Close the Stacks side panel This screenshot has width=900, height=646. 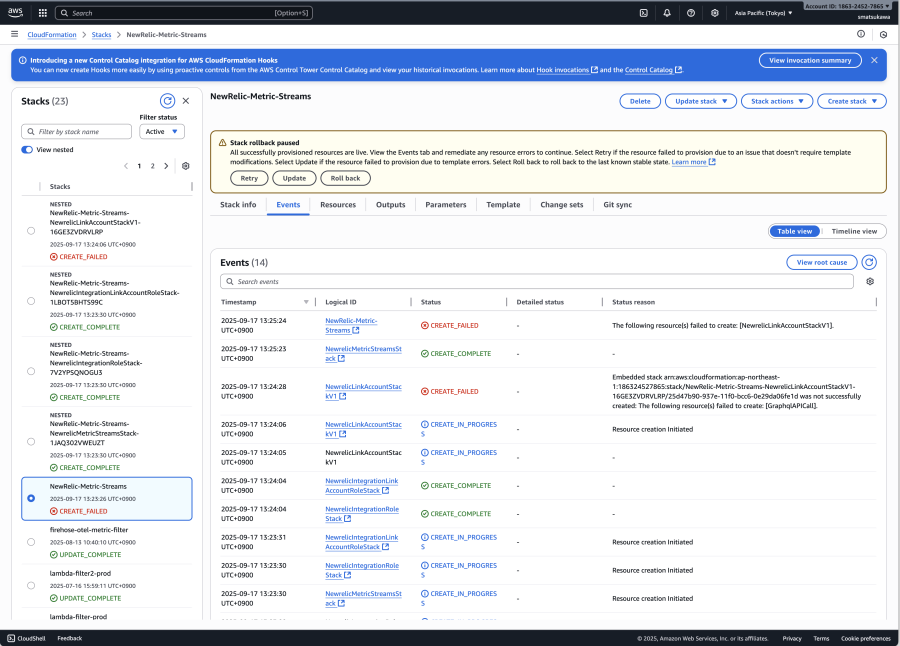click(x=186, y=101)
